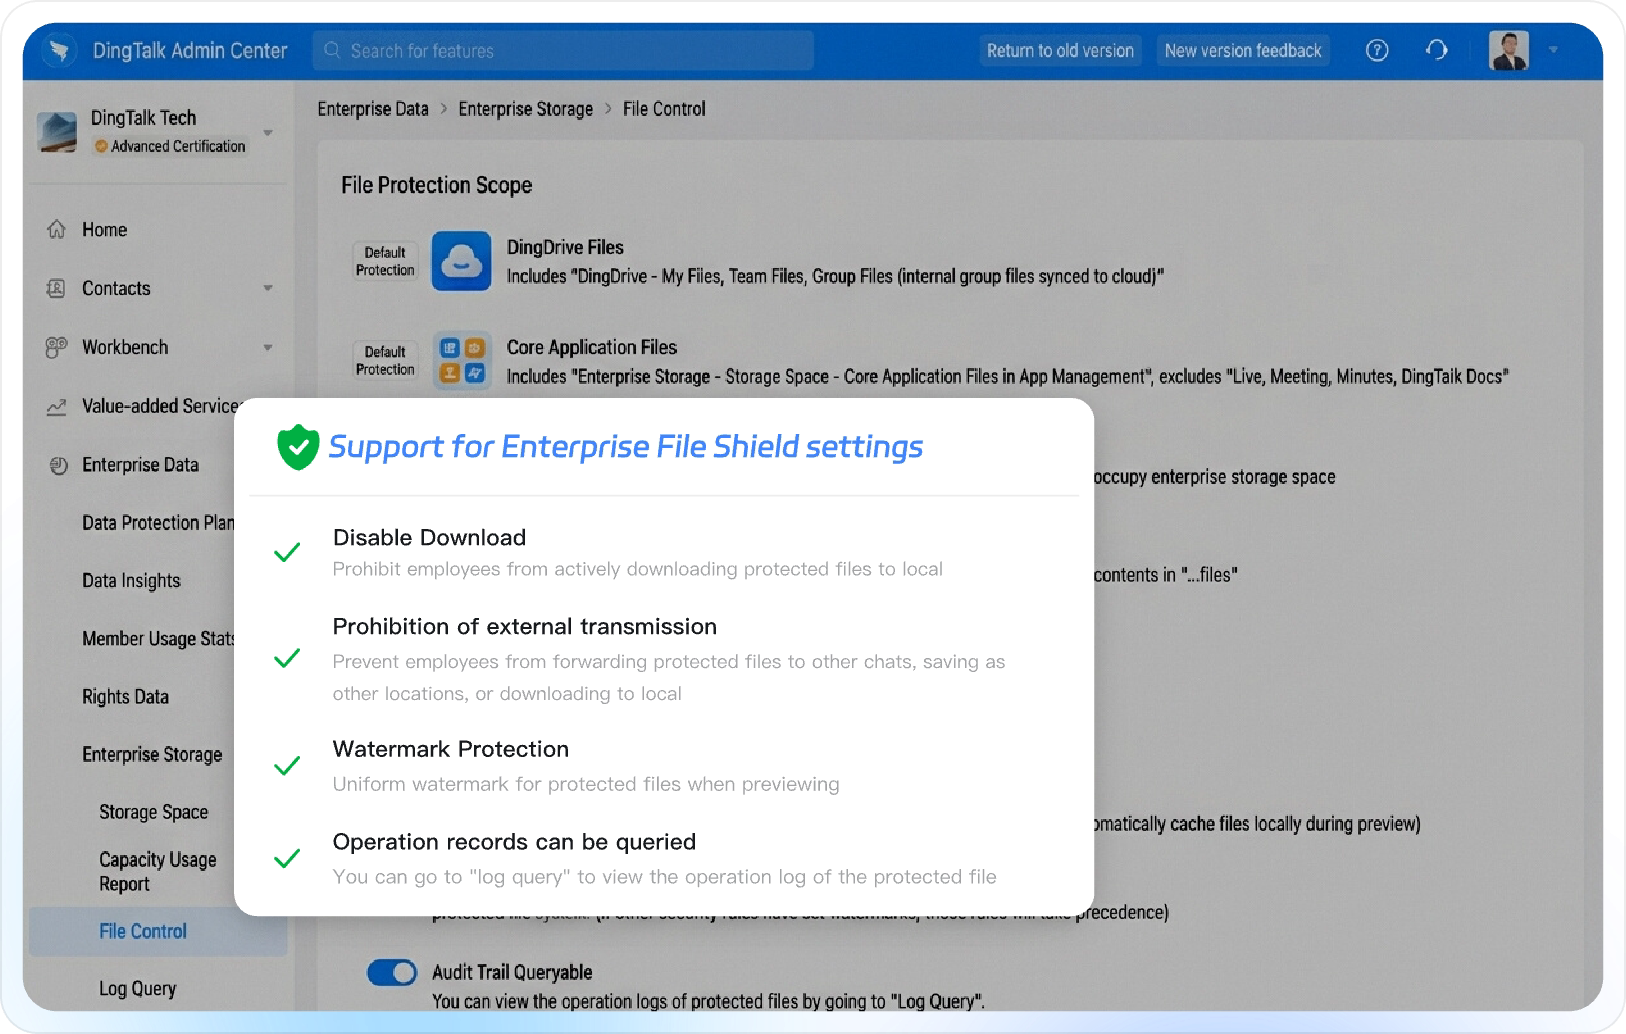Expand the Workbench menu arrow

point(268,347)
